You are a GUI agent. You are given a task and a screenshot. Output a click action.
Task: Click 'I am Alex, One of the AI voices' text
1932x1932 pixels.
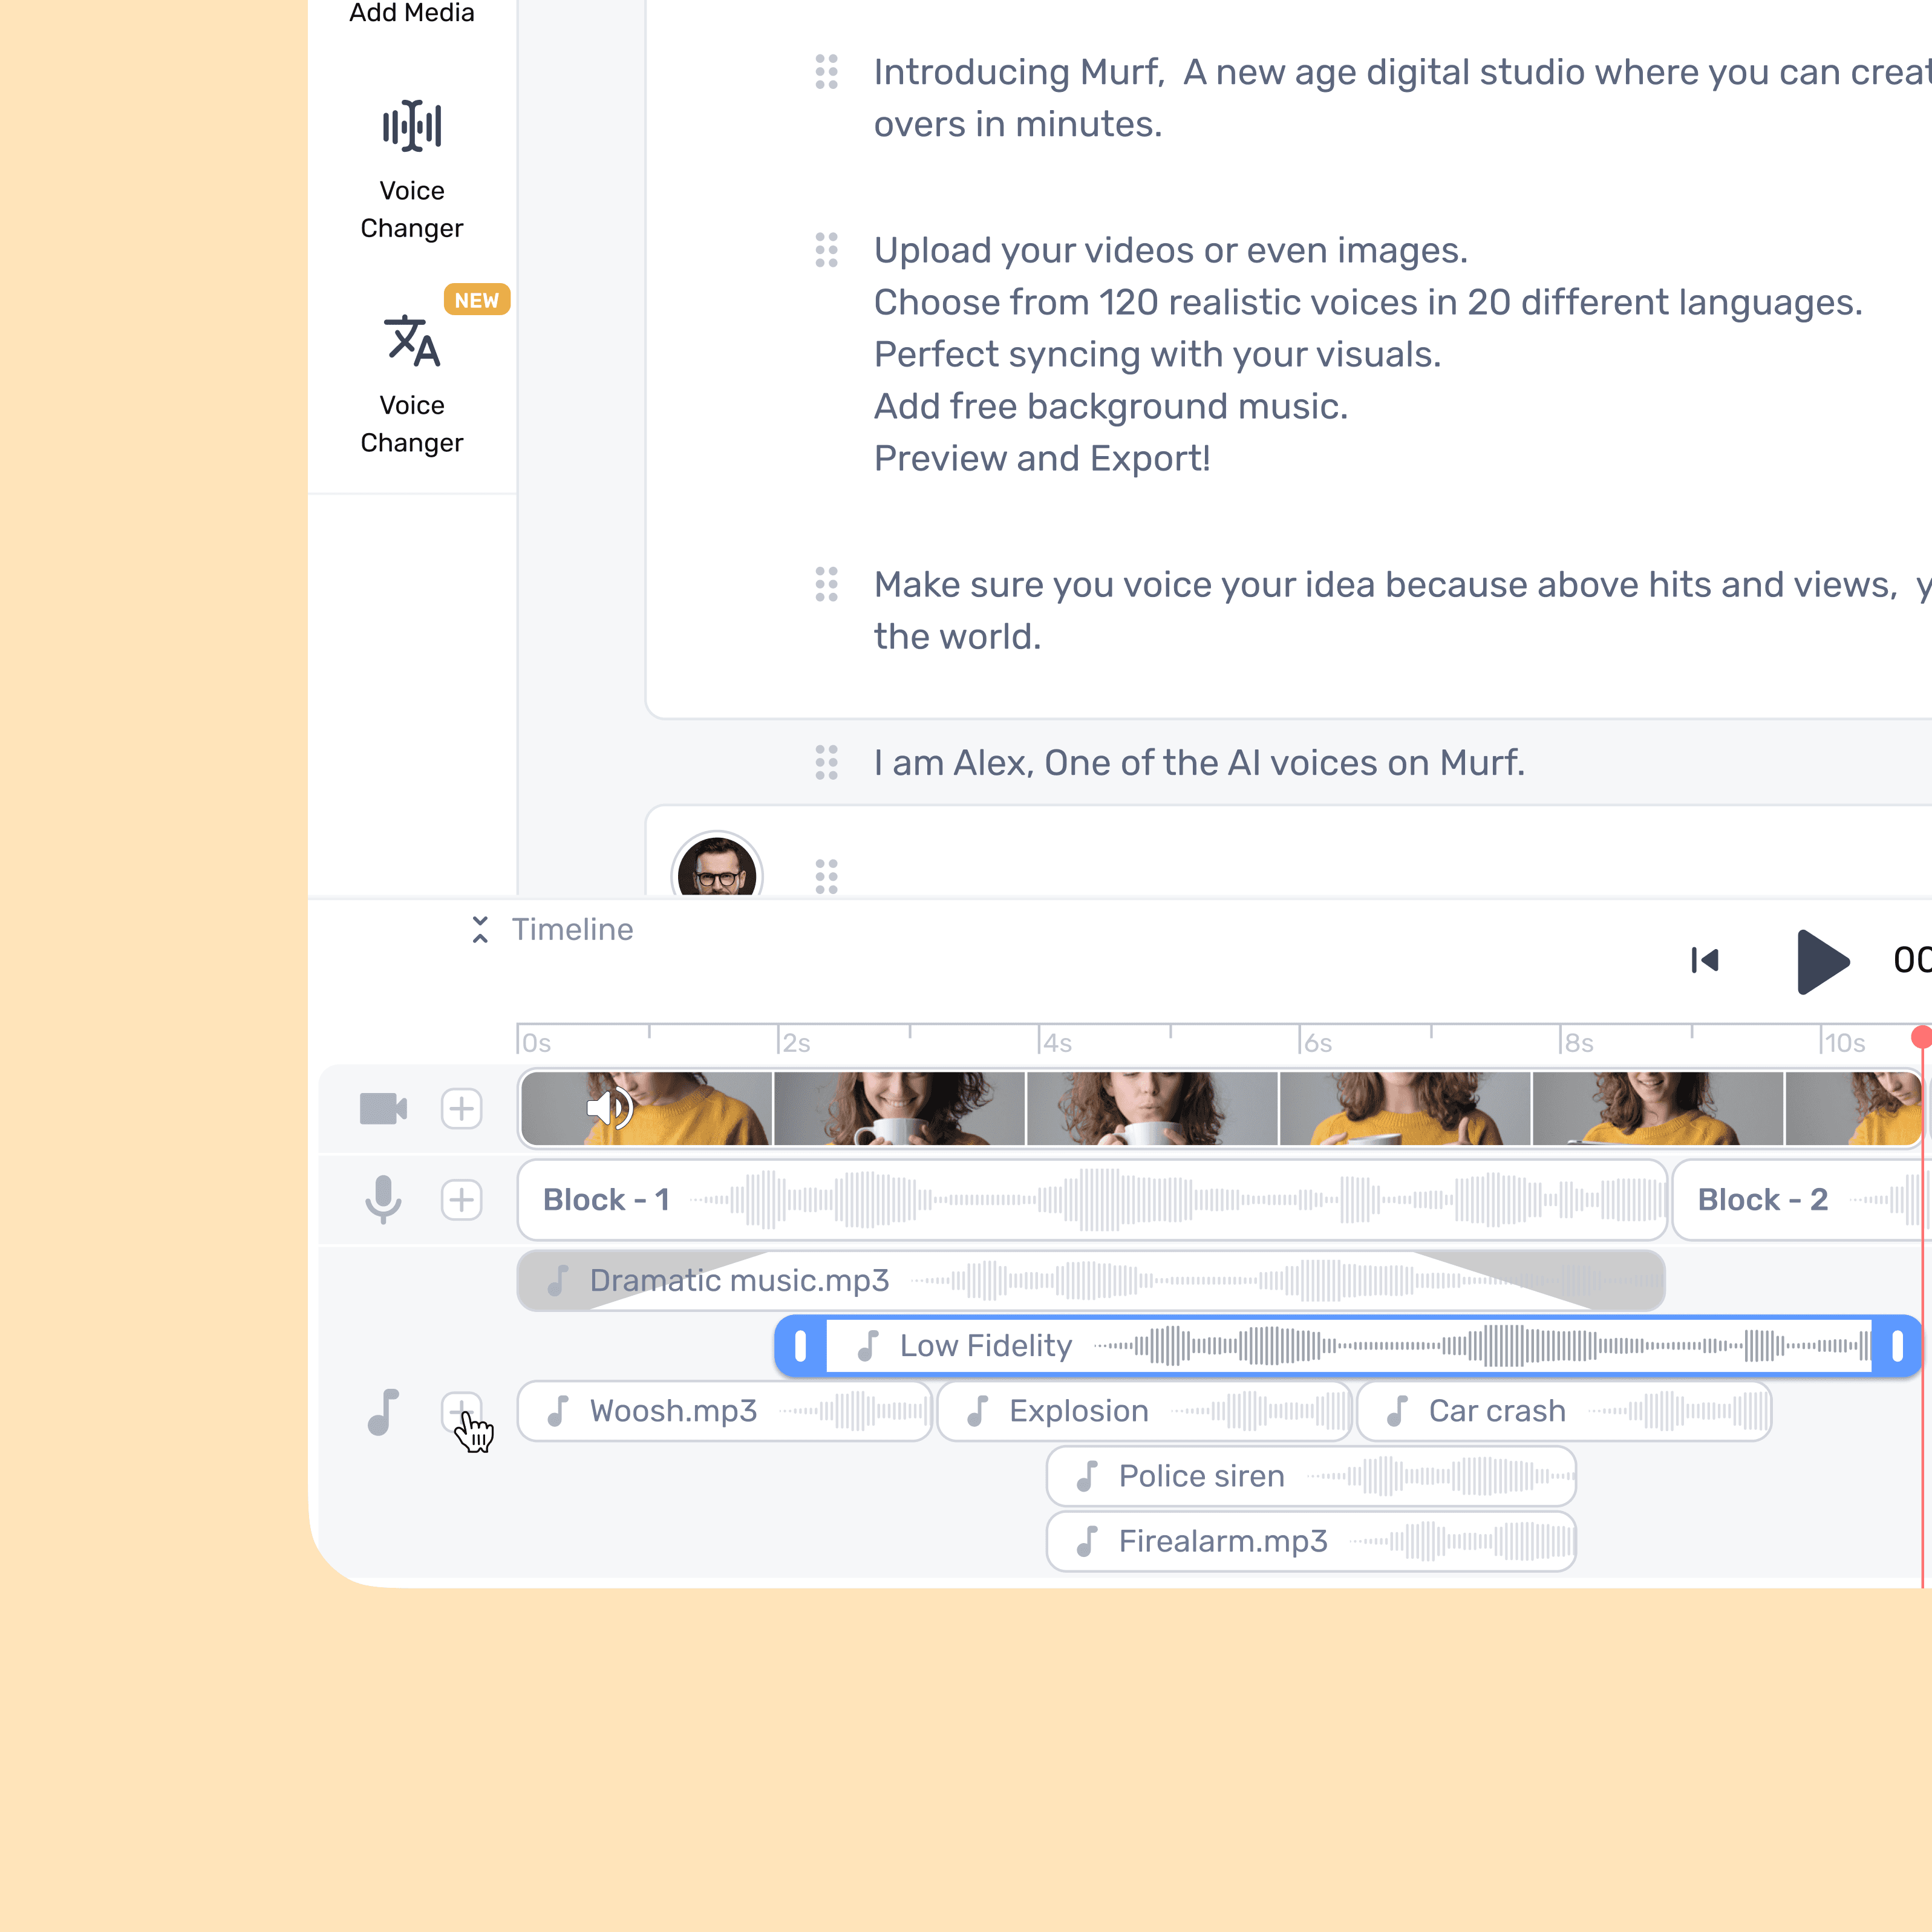[1199, 763]
